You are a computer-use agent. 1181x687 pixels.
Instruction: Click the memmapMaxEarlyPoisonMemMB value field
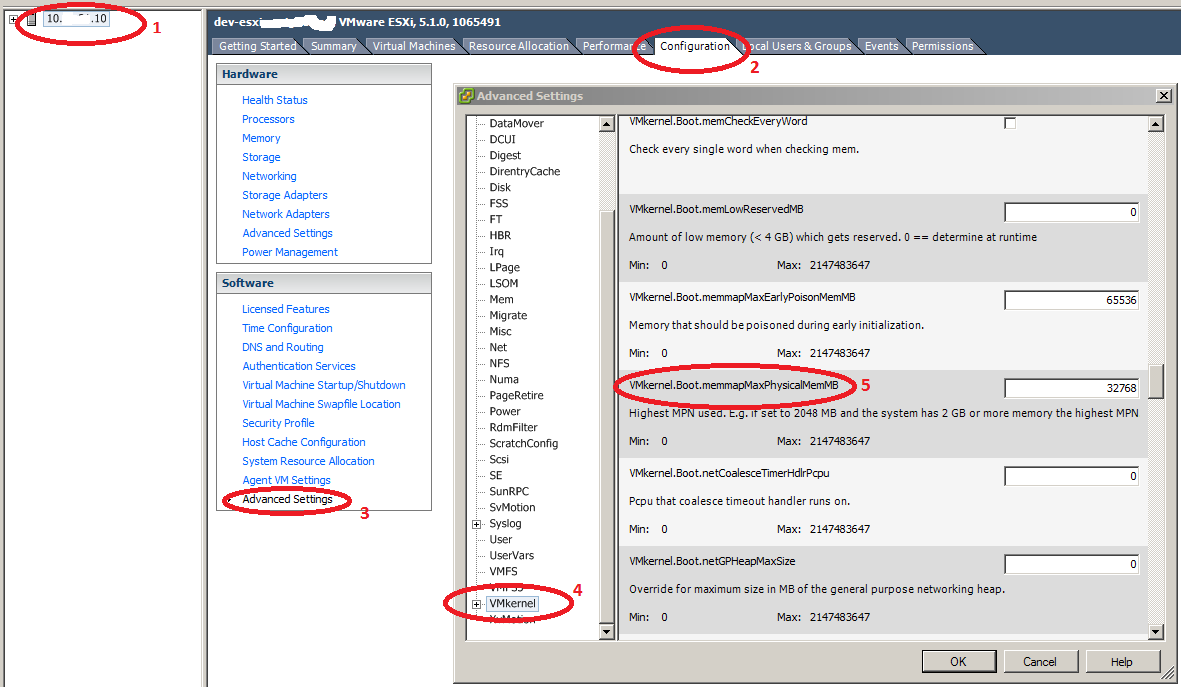(1071, 300)
